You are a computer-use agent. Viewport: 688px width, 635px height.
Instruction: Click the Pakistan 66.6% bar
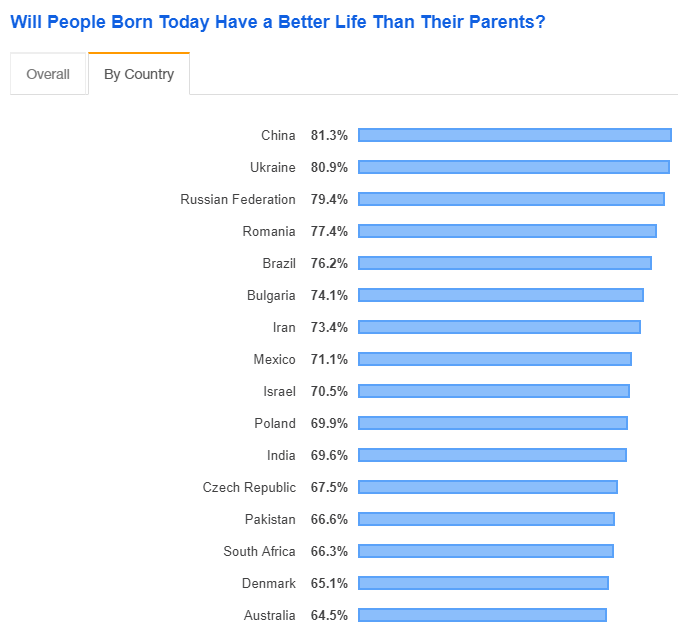click(x=487, y=520)
